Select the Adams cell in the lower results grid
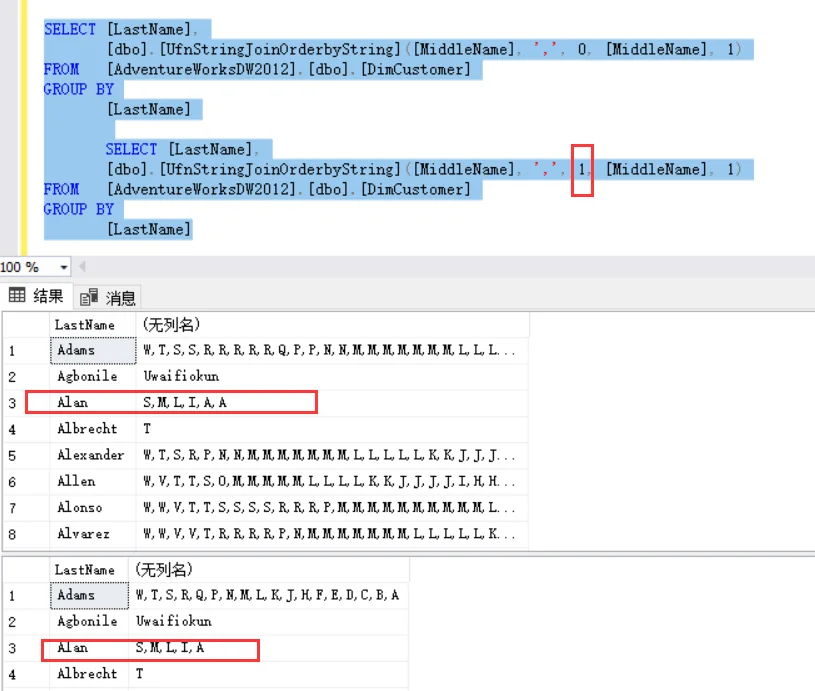This screenshot has height=691, width=815. coord(89,595)
